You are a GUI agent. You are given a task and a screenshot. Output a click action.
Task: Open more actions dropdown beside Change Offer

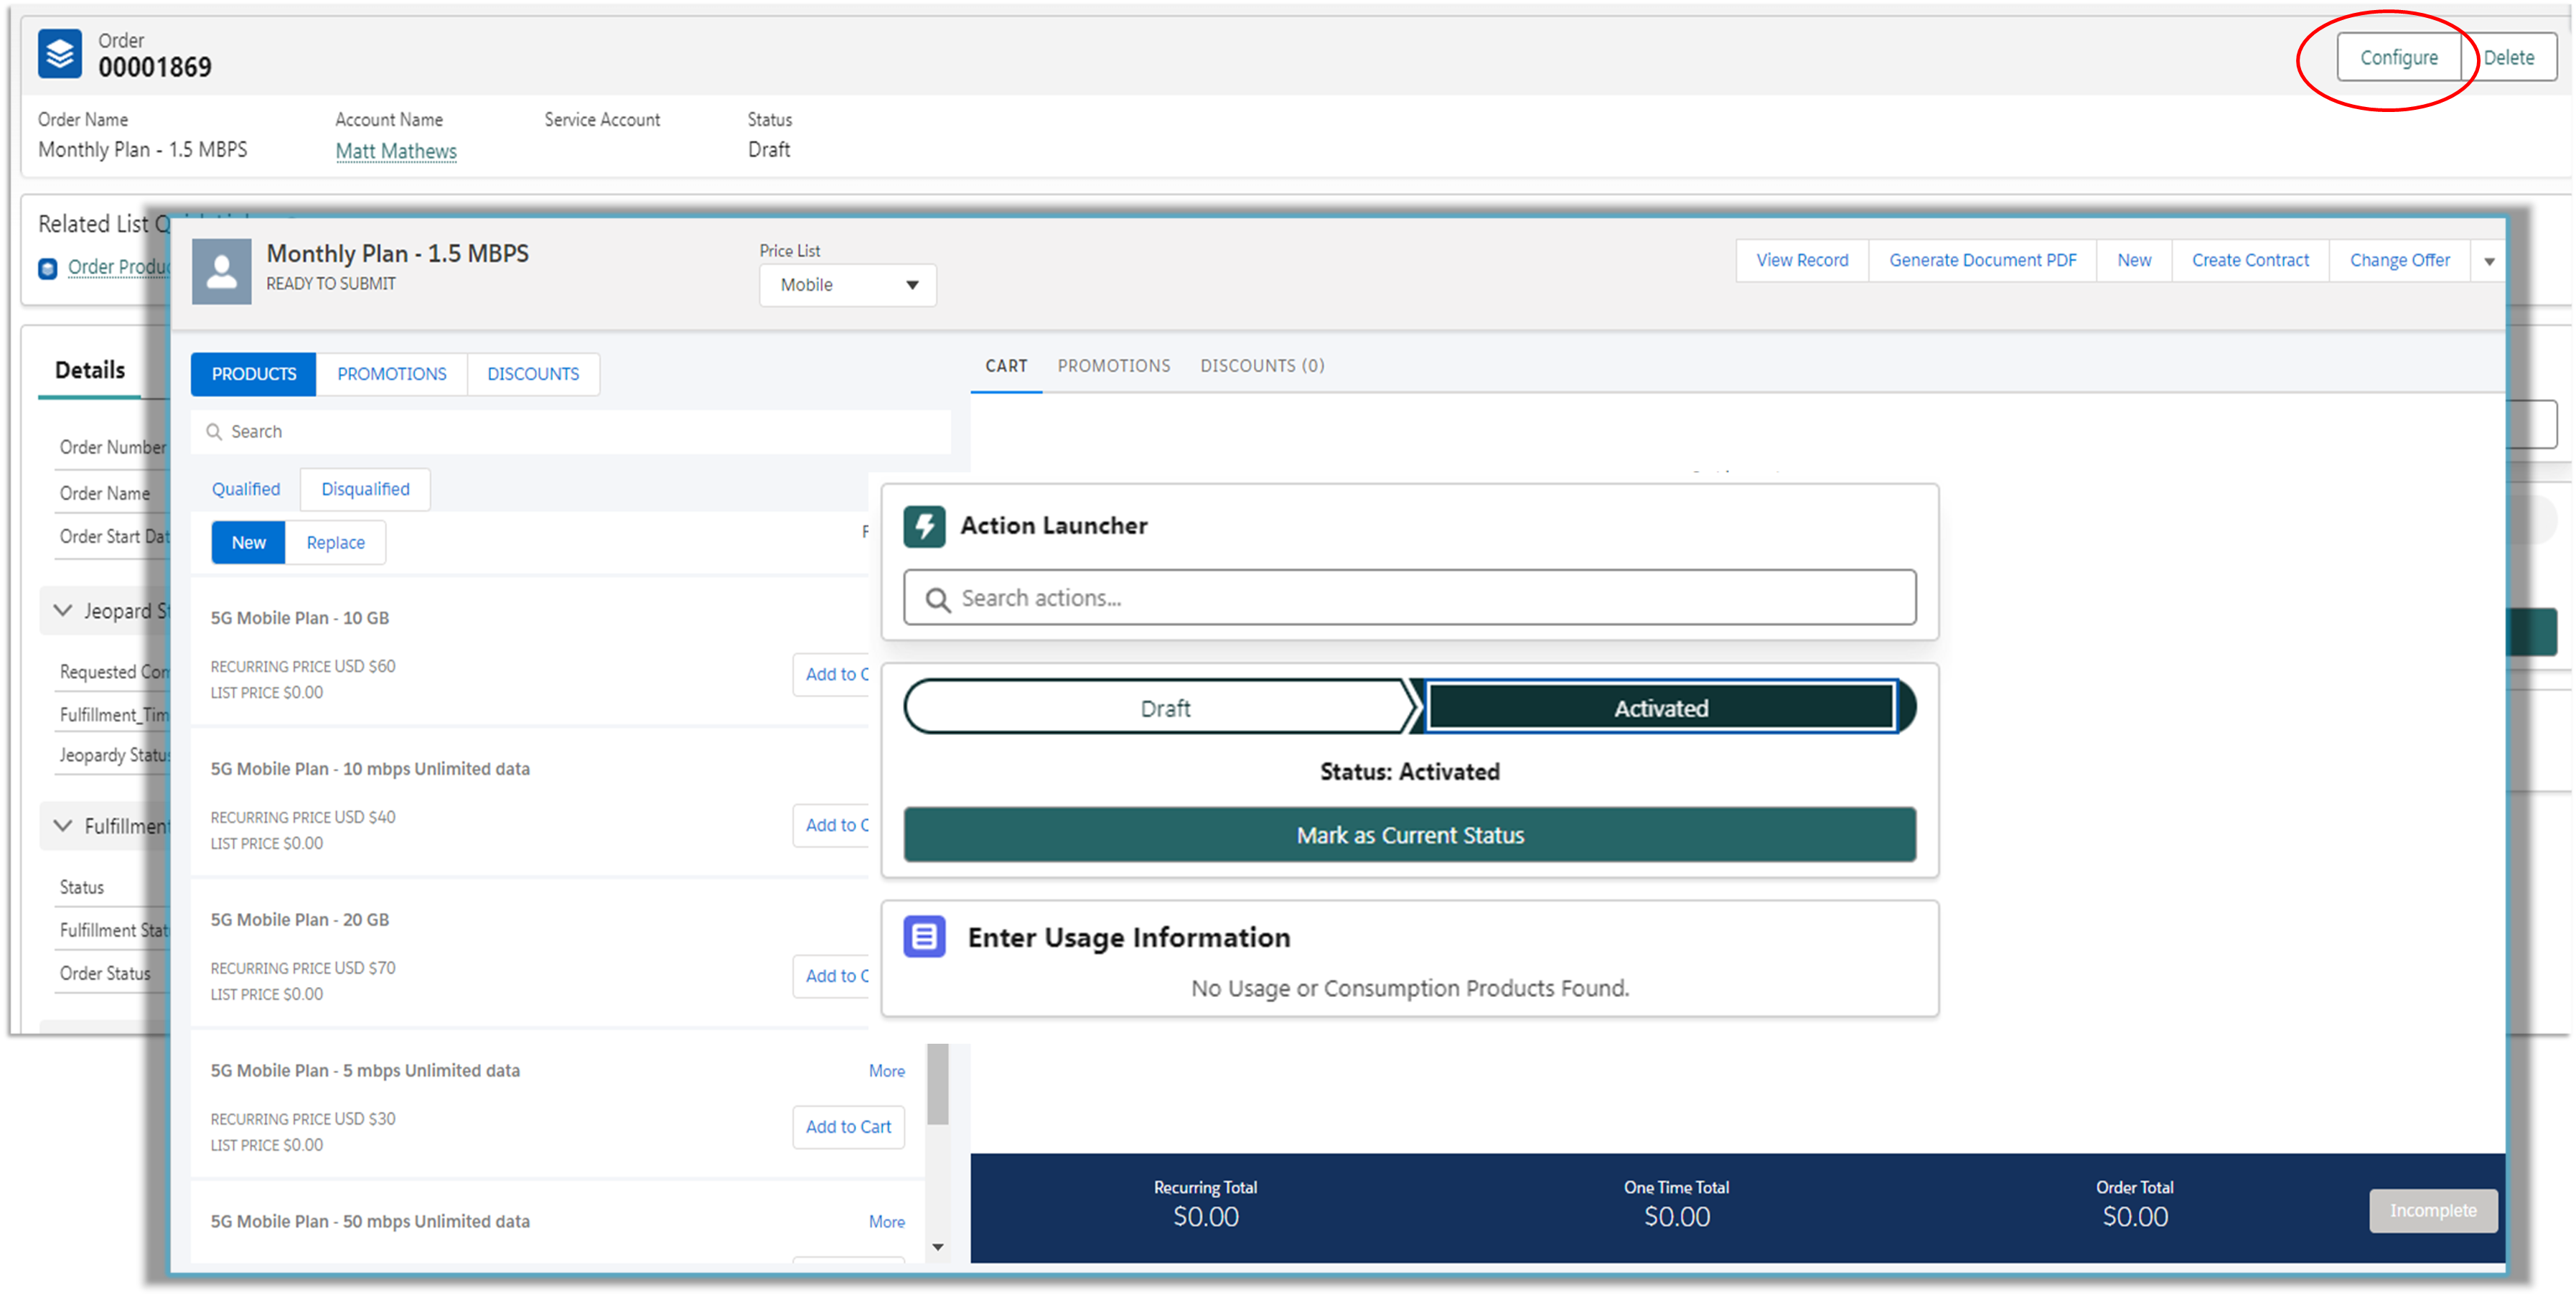(2488, 261)
